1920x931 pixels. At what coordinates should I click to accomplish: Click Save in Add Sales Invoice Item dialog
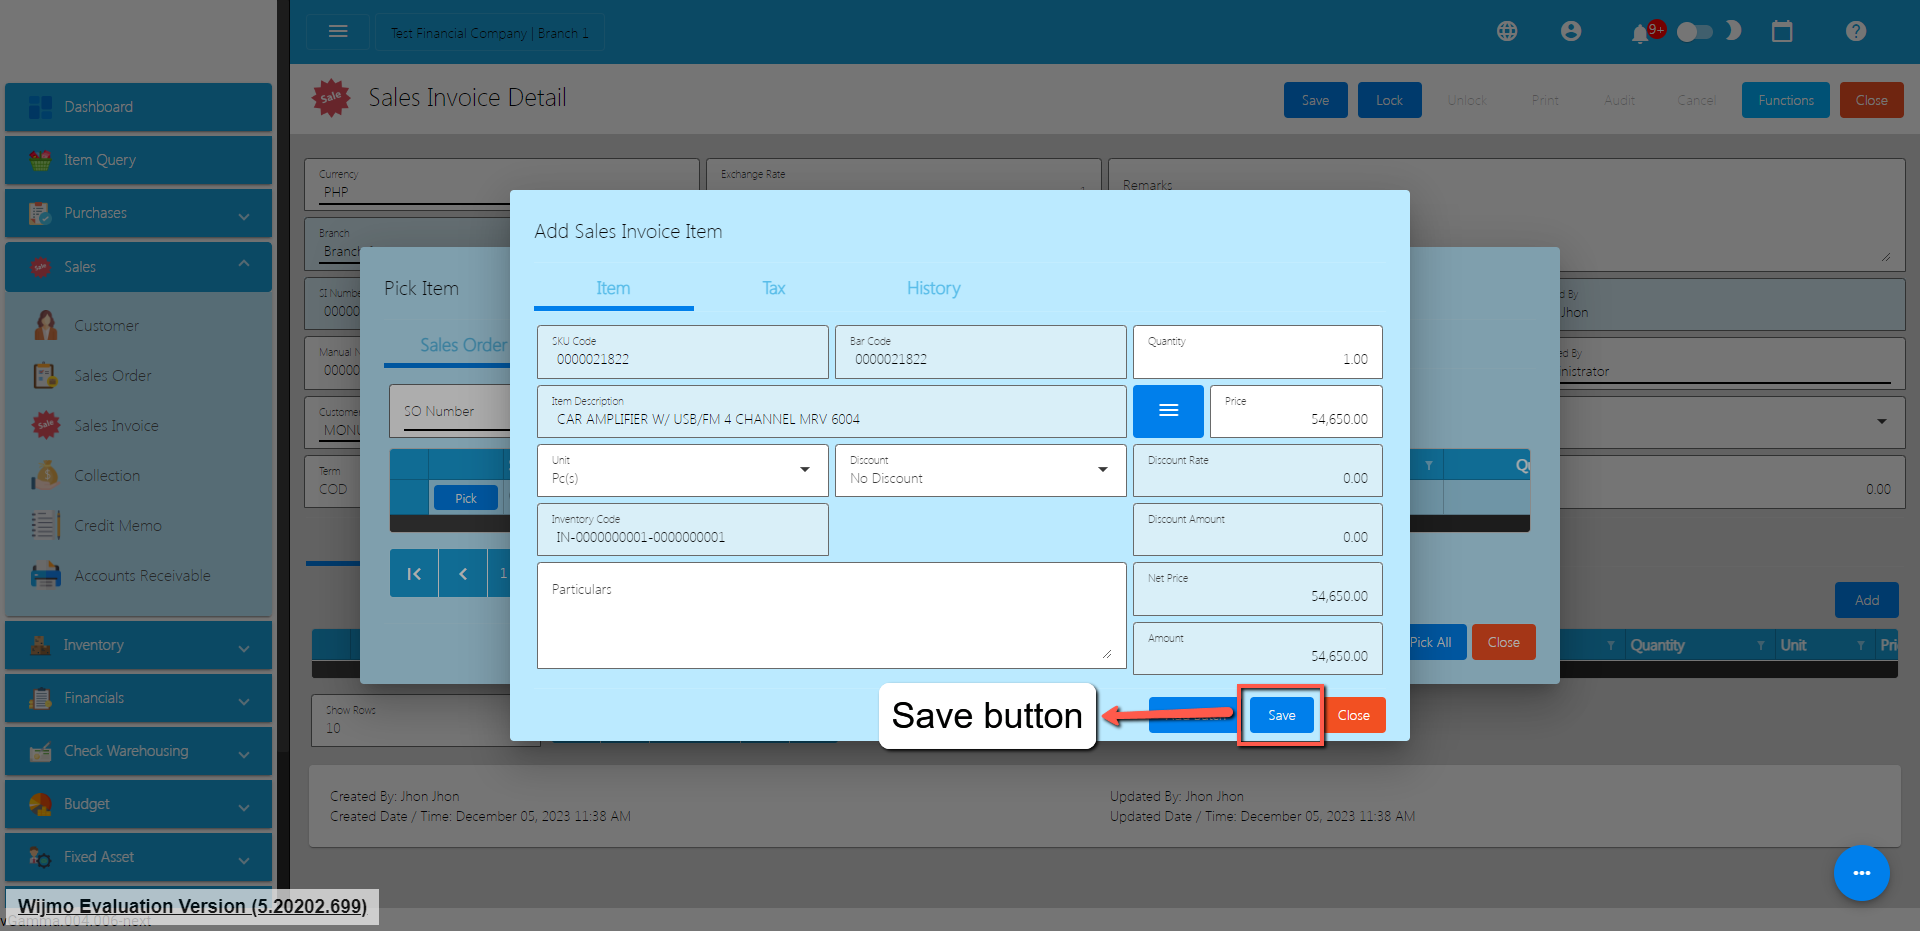pos(1281,715)
